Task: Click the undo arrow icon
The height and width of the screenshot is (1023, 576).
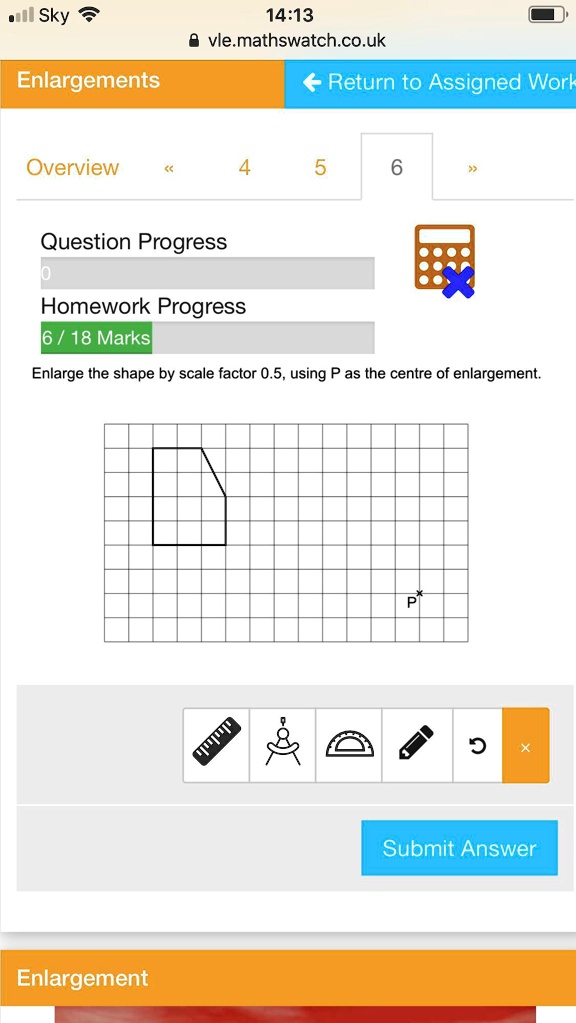Action: click(477, 745)
